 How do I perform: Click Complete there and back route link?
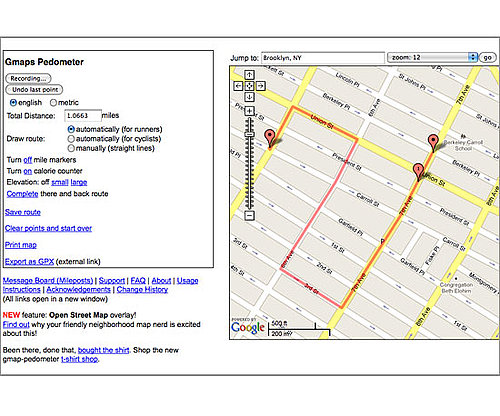(x=22, y=194)
